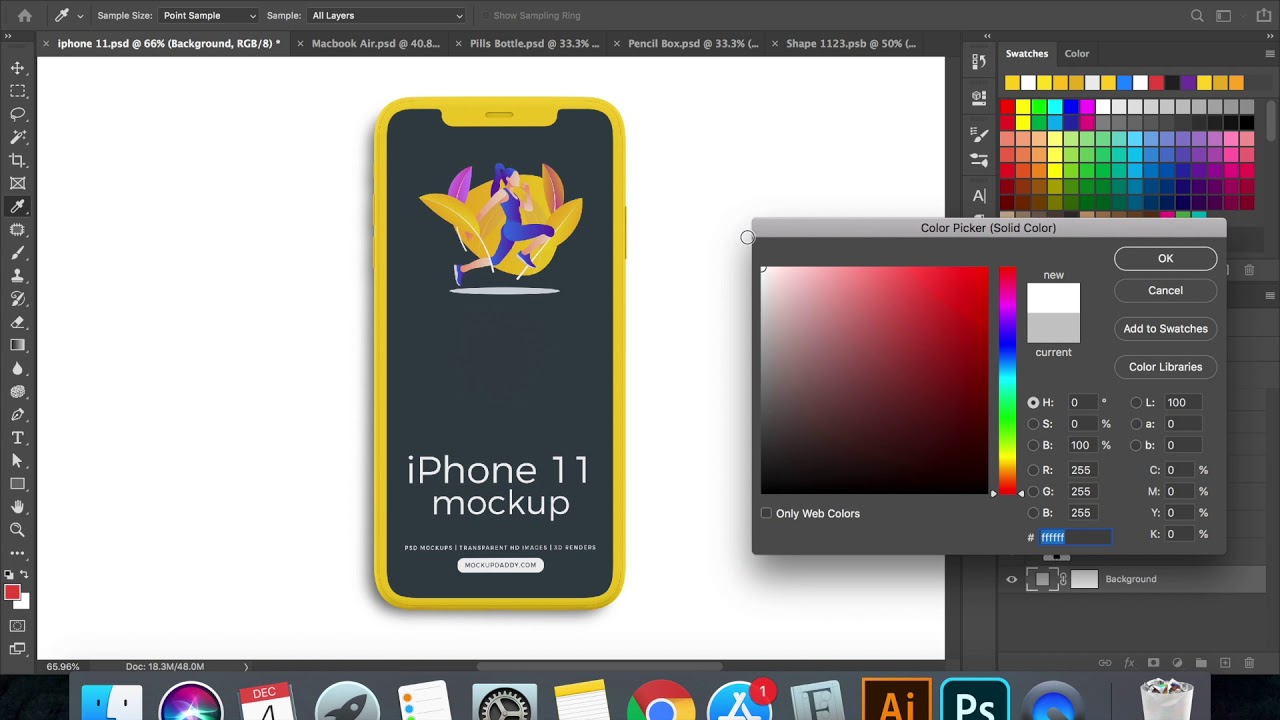The image size is (1280, 720).
Task: Select the Swatches panel tab
Action: pos(1027,54)
